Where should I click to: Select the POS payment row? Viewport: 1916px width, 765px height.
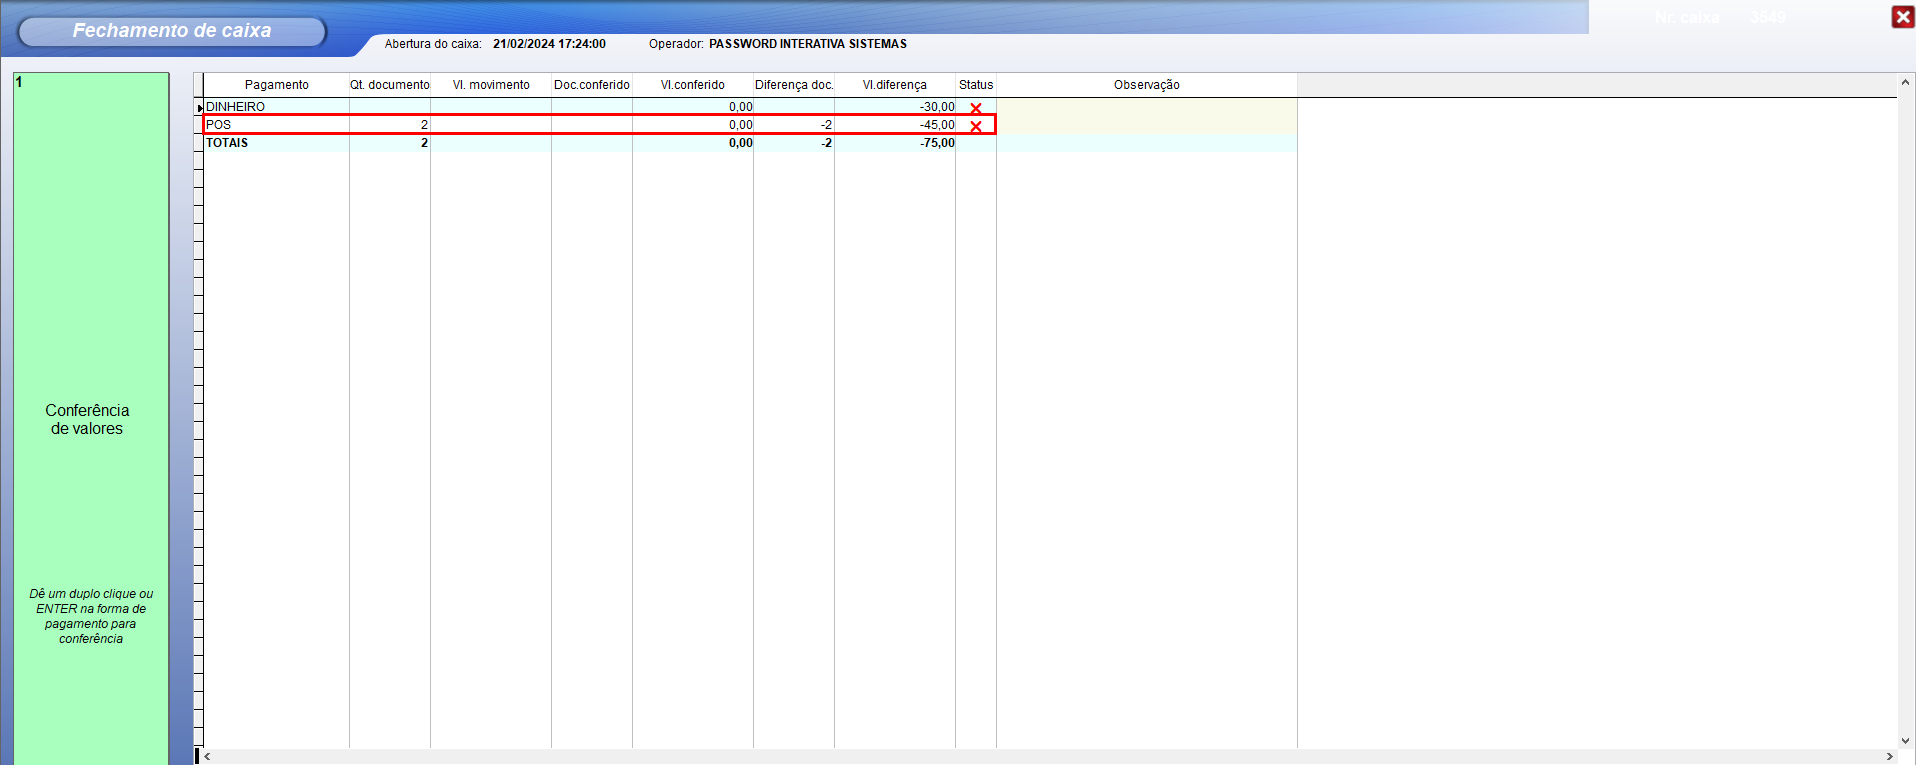750,125
